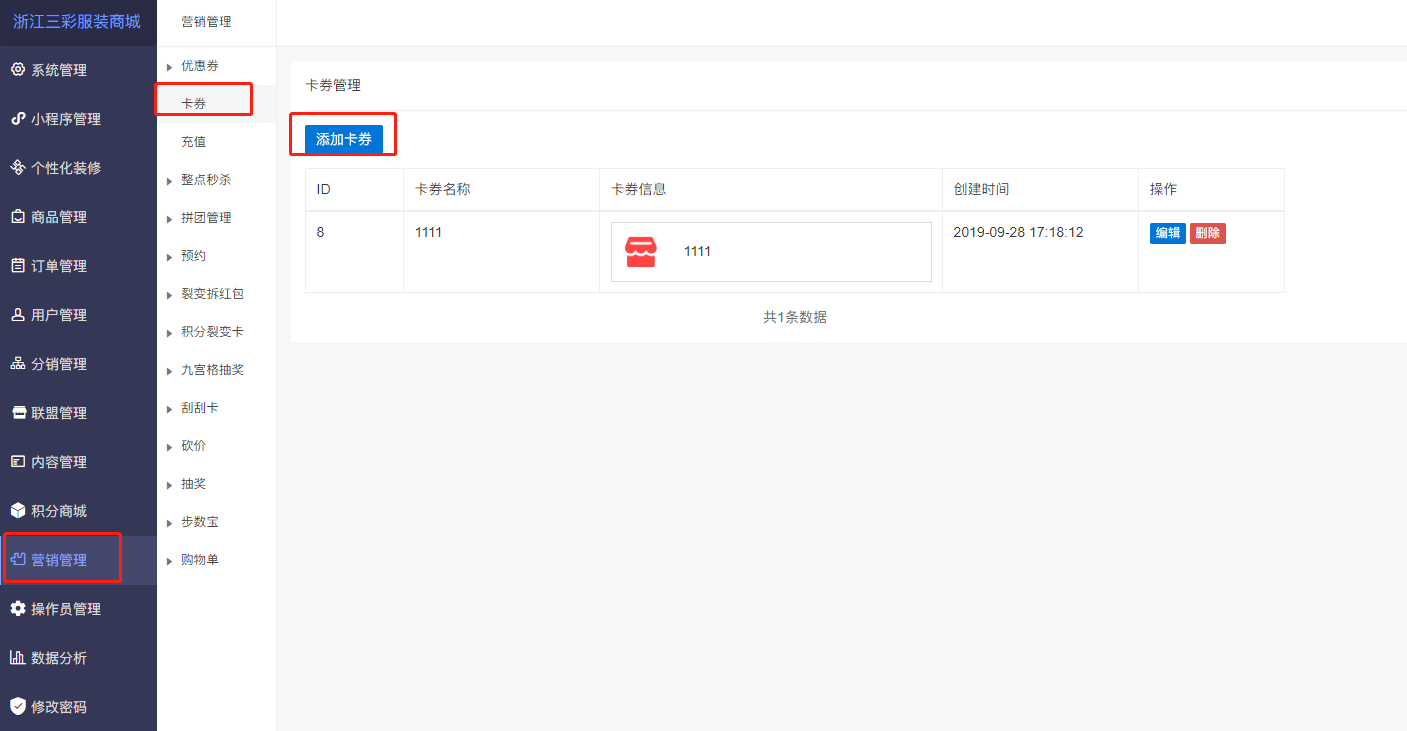1407x731 pixels.
Task: Click 删除 for card 1111
Action: [1208, 233]
